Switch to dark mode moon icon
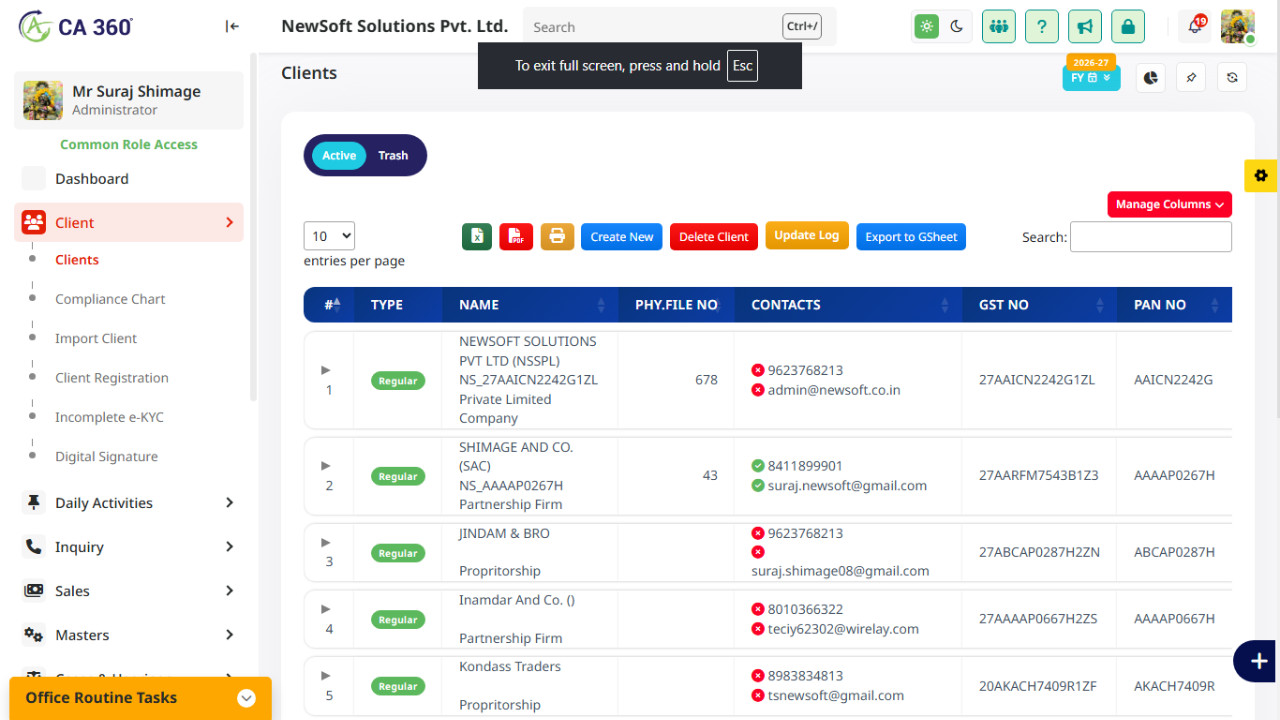 pyautogui.click(x=957, y=27)
